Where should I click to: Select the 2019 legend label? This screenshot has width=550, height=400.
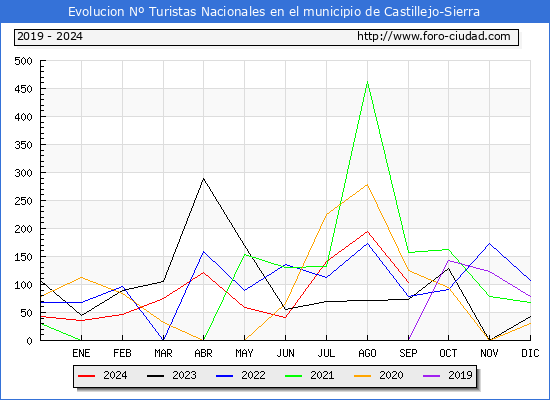tap(460, 375)
